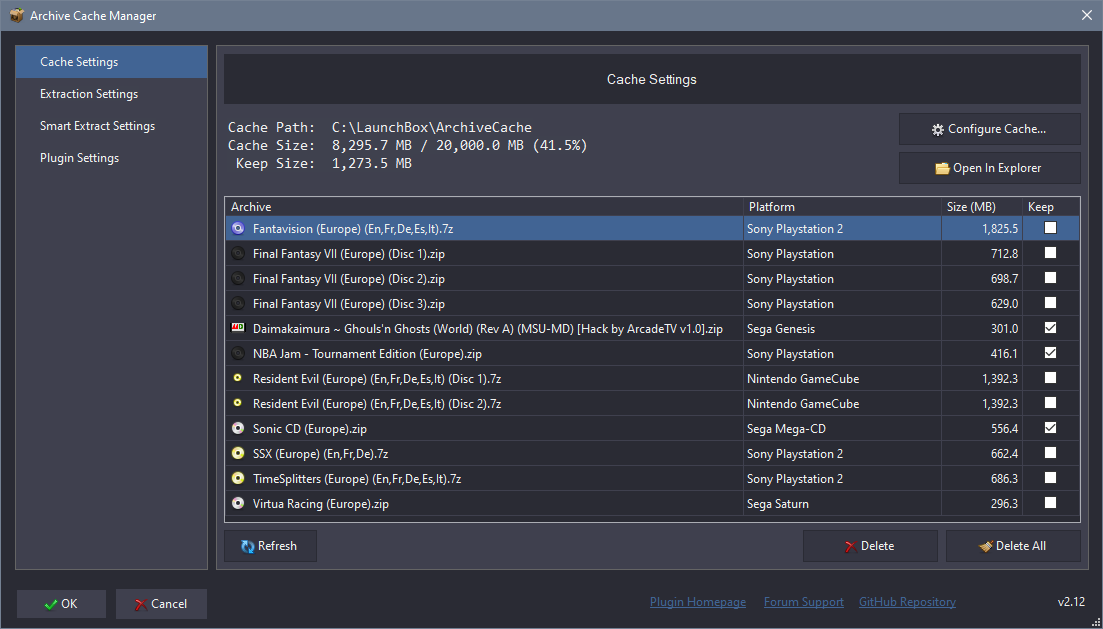Tick the Keep checkbox for Fantavision
This screenshot has height=629, width=1103.
(x=1050, y=228)
